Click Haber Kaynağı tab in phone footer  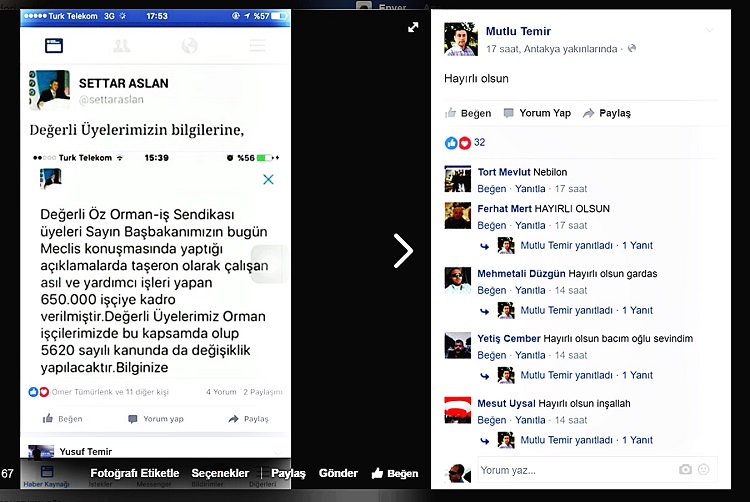tap(46, 477)
